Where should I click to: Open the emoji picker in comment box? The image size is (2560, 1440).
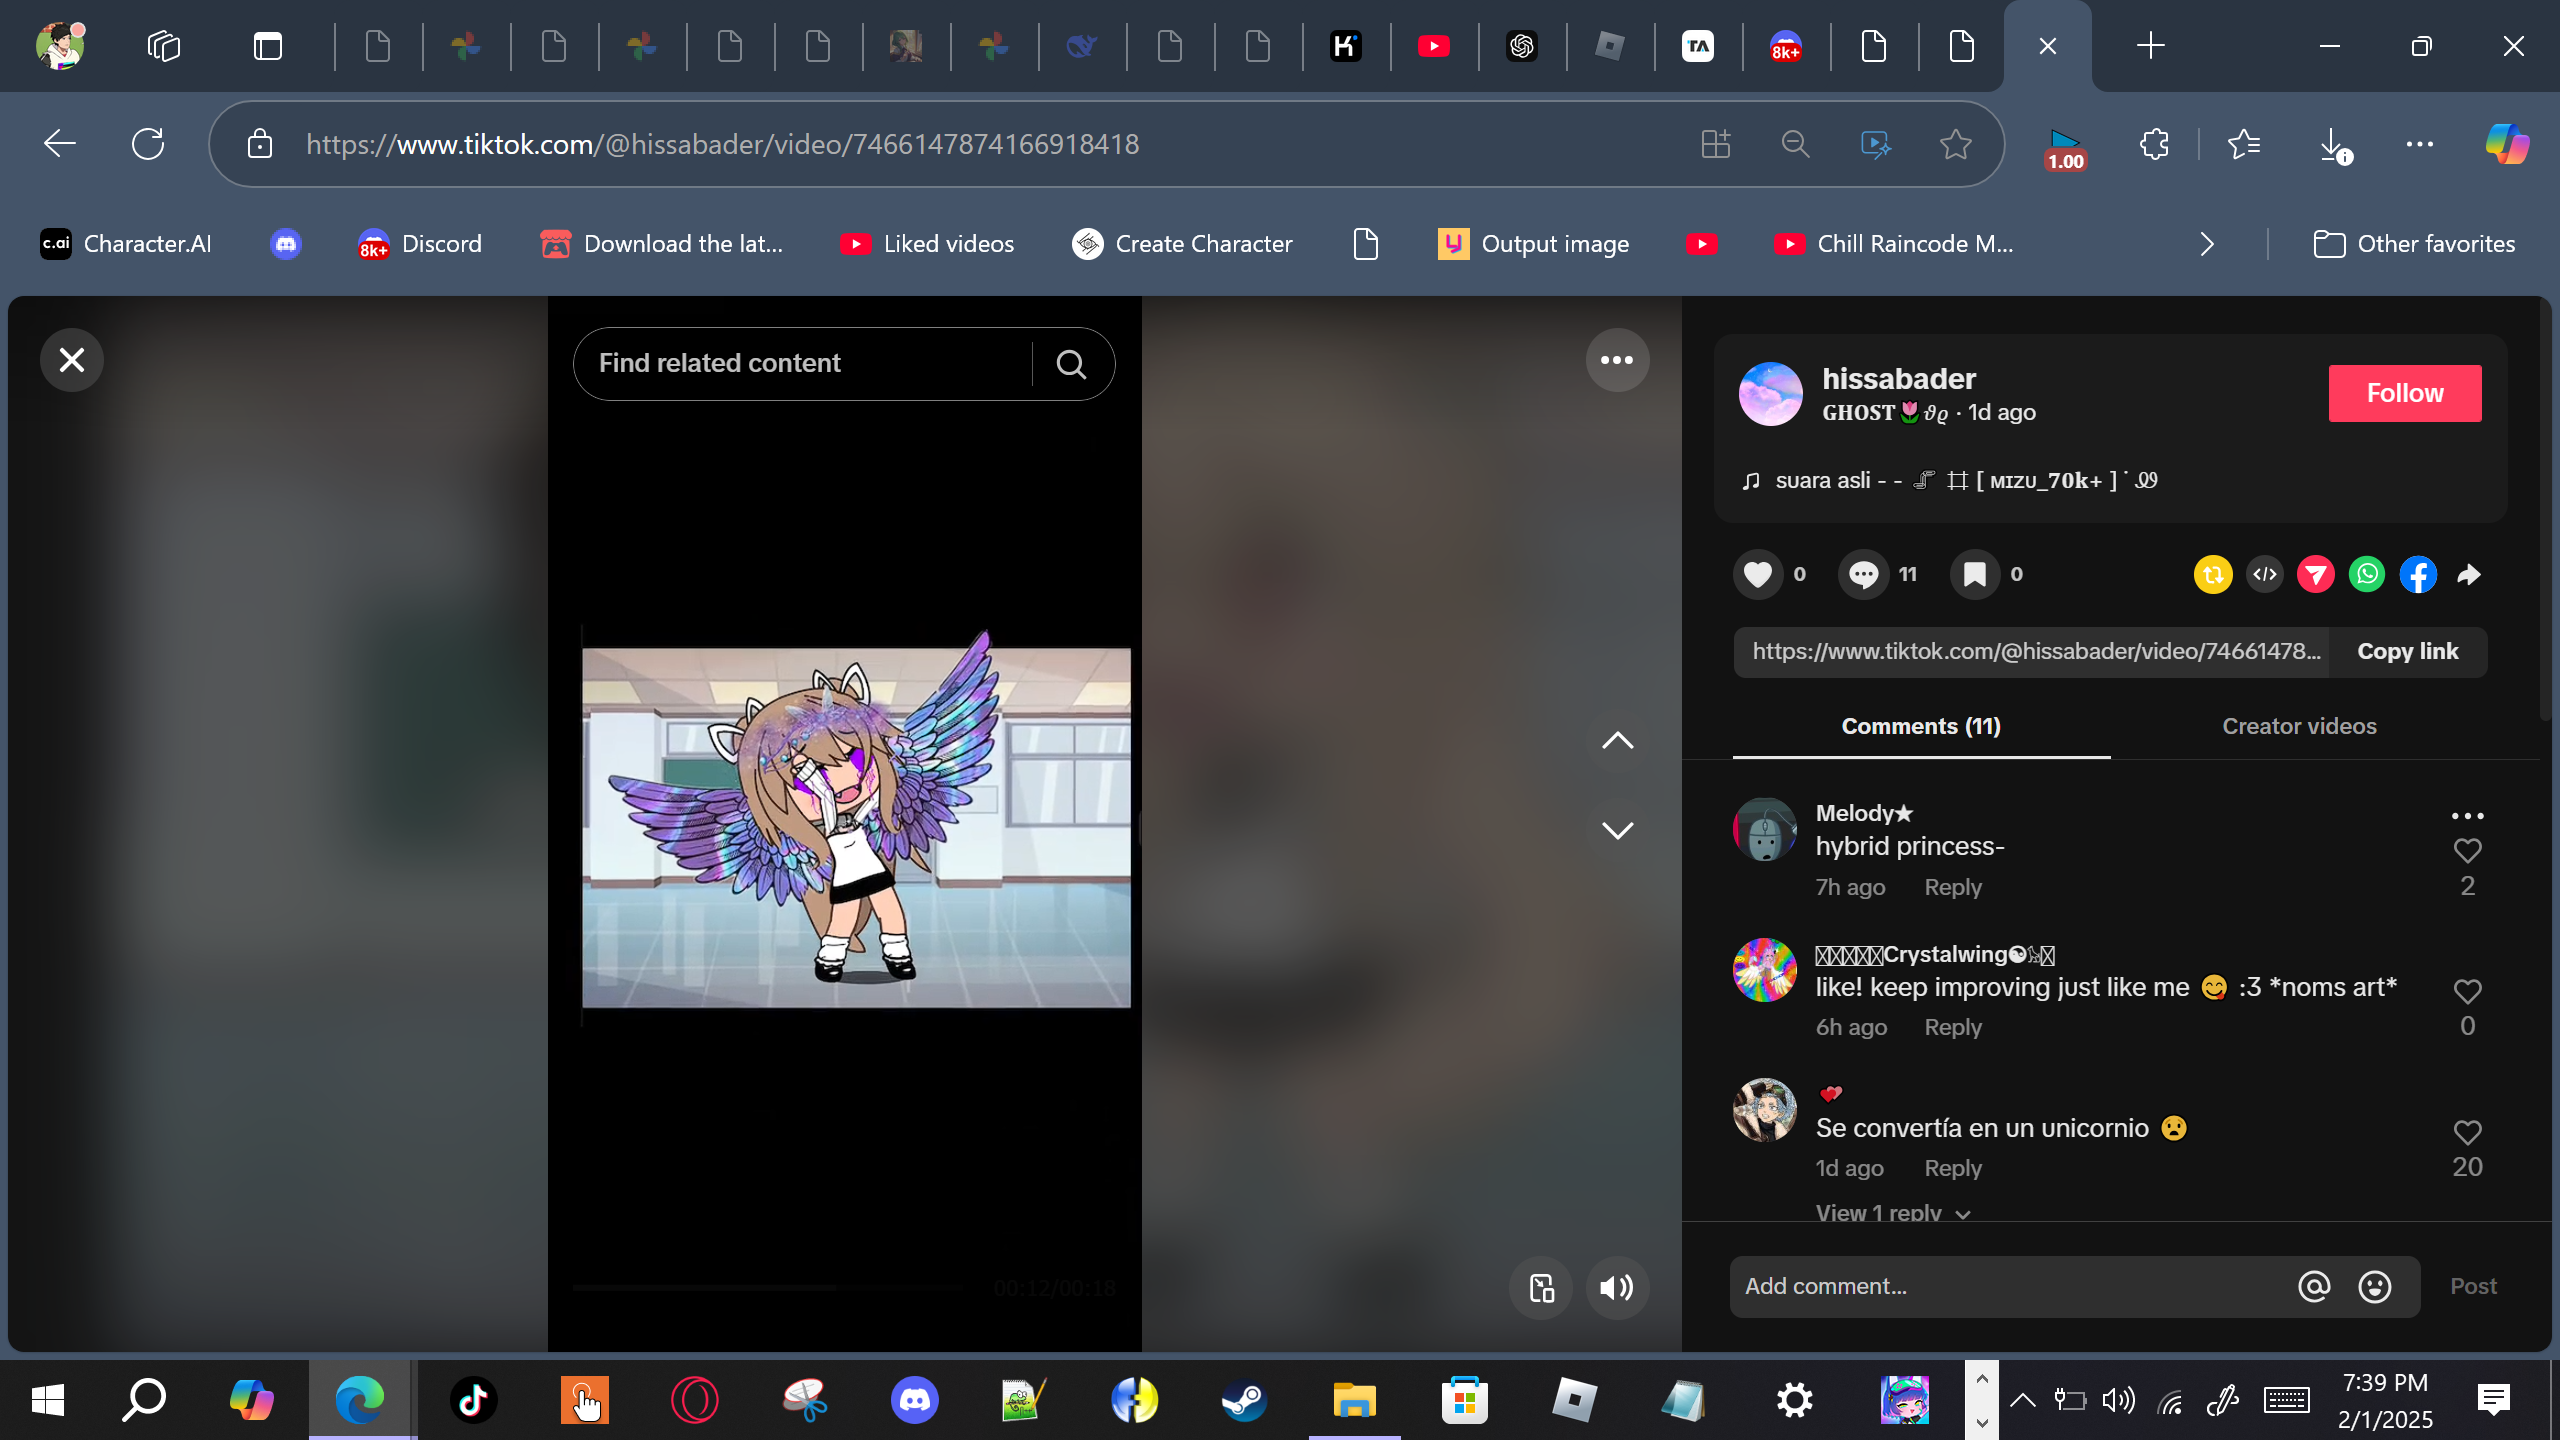tap(2375, 1286)
